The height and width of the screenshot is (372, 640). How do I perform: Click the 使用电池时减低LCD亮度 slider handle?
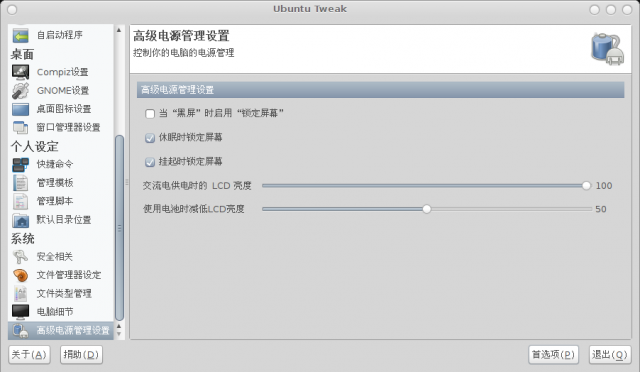[x=427, y=209]
